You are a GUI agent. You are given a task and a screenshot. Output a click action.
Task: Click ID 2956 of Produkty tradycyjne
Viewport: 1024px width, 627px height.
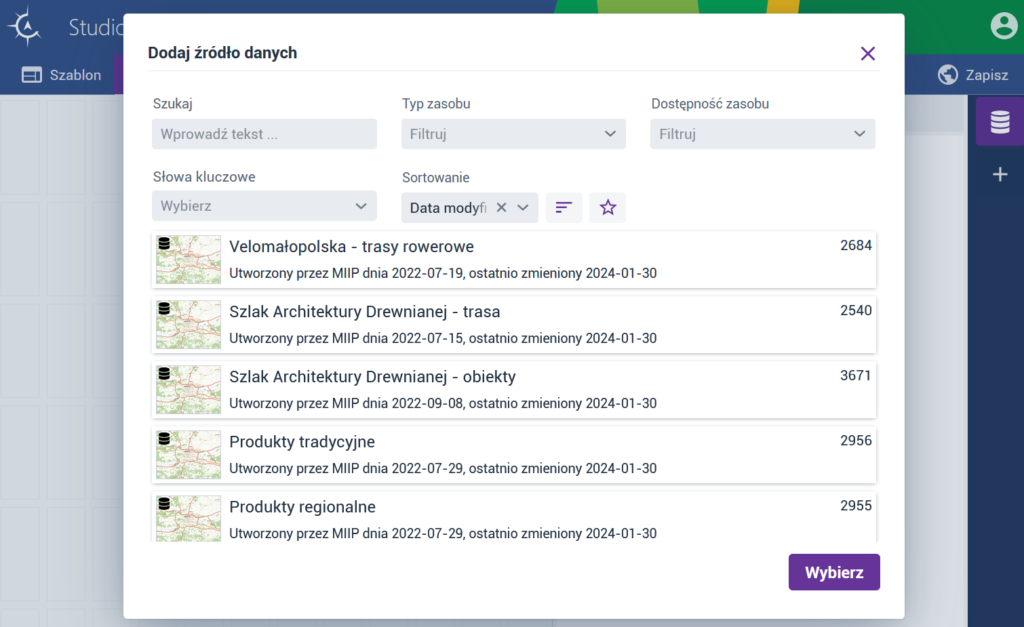pos(856,441)
